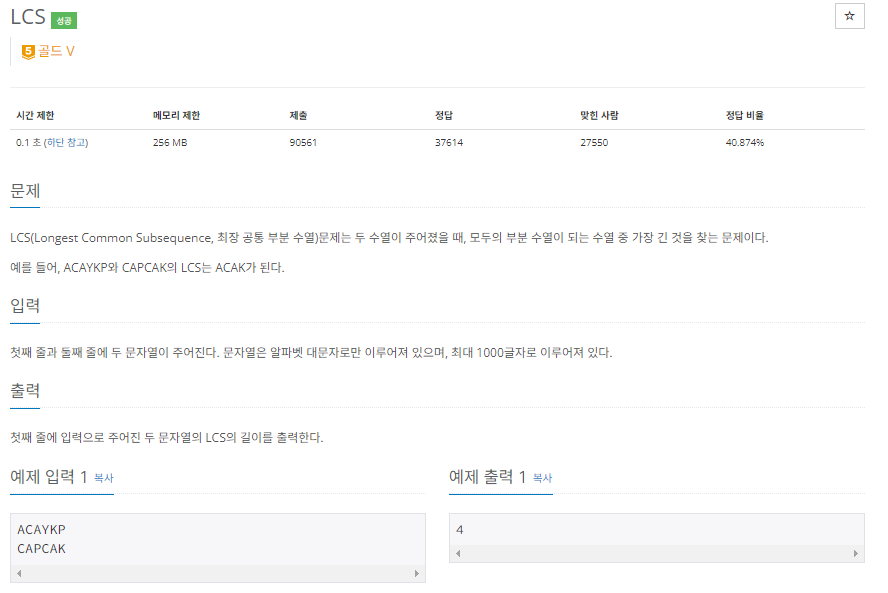Click right scroll arrow in example input box
The width and height of the screenshot is (888, 593).
pos(417,573)
